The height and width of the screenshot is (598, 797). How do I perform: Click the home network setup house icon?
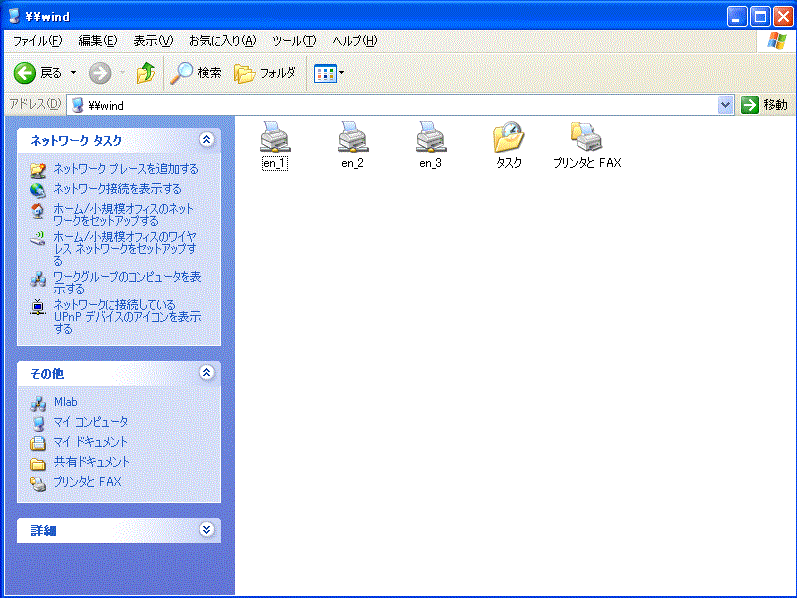[x=38, y=211]
